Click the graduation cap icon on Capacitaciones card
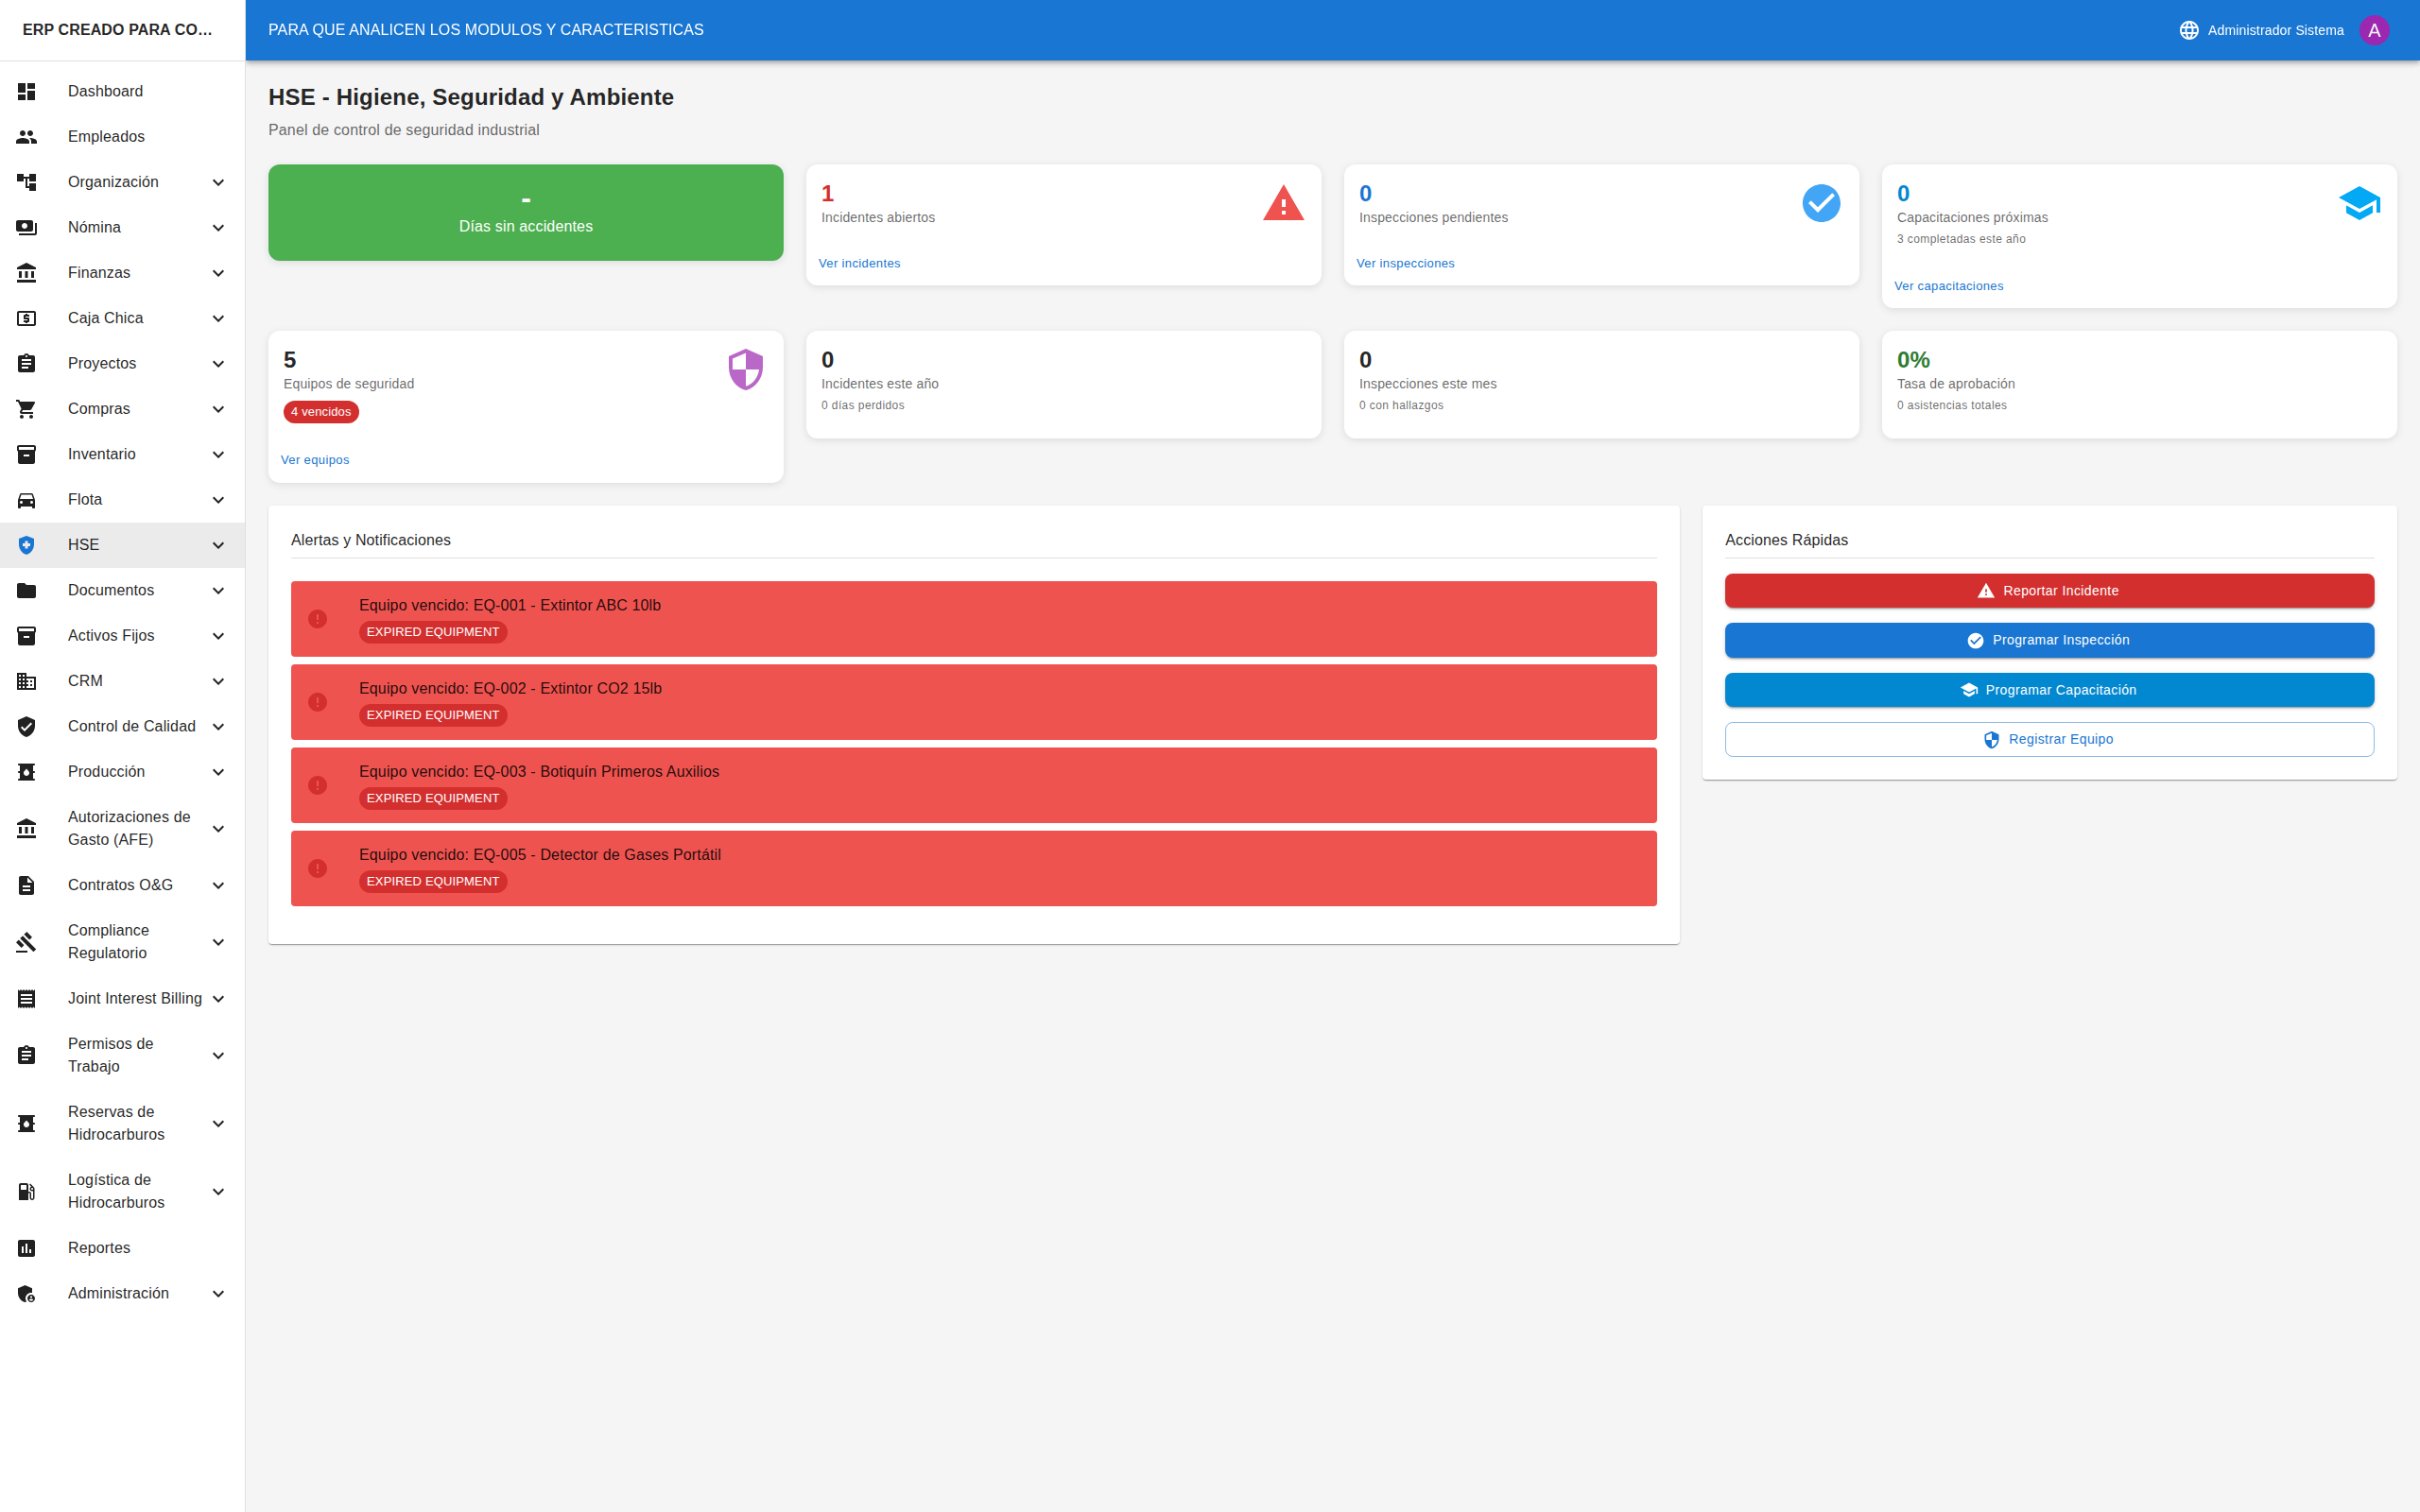Viewport: 2420px width, 1512px height. (x=2359, y=203)
